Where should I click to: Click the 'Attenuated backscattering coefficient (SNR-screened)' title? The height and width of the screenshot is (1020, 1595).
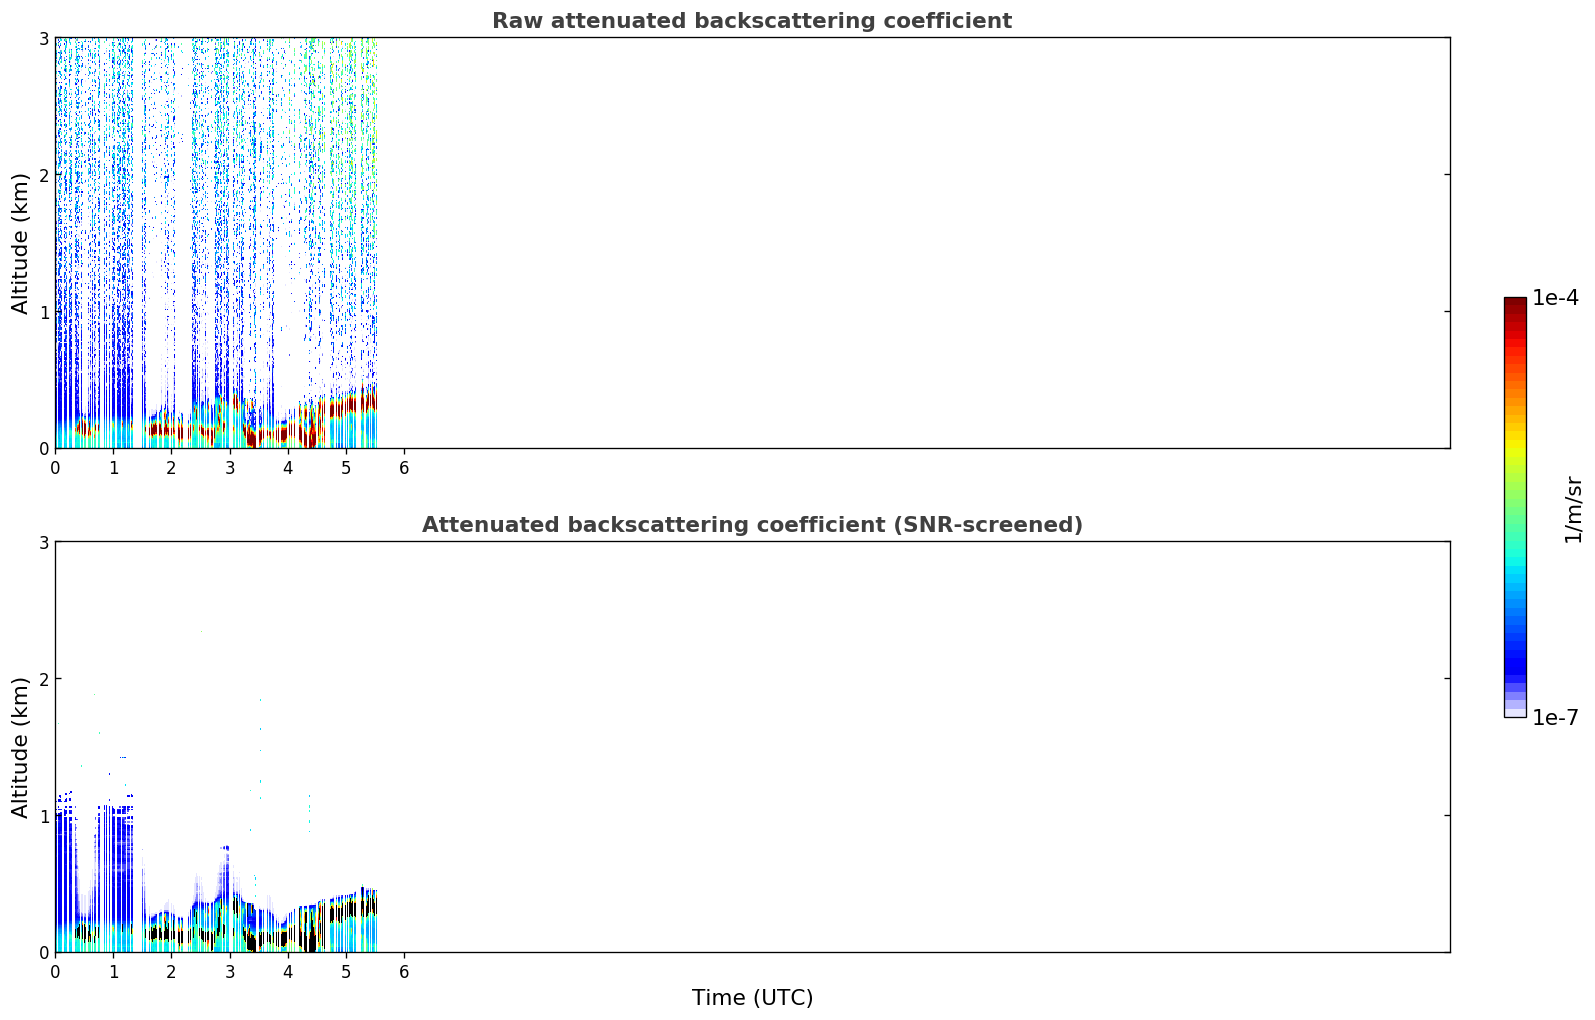[752, 525]
